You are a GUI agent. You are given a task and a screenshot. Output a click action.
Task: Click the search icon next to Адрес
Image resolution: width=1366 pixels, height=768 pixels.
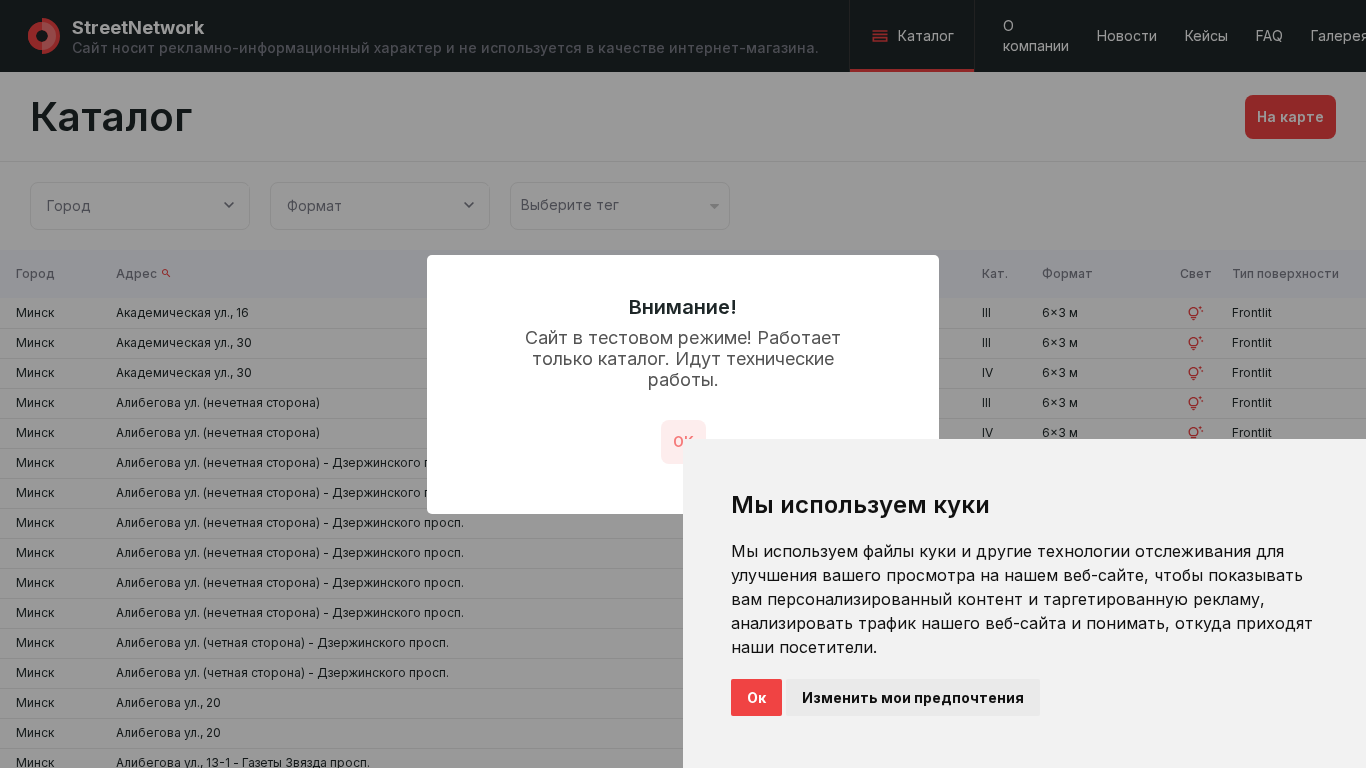166,273
